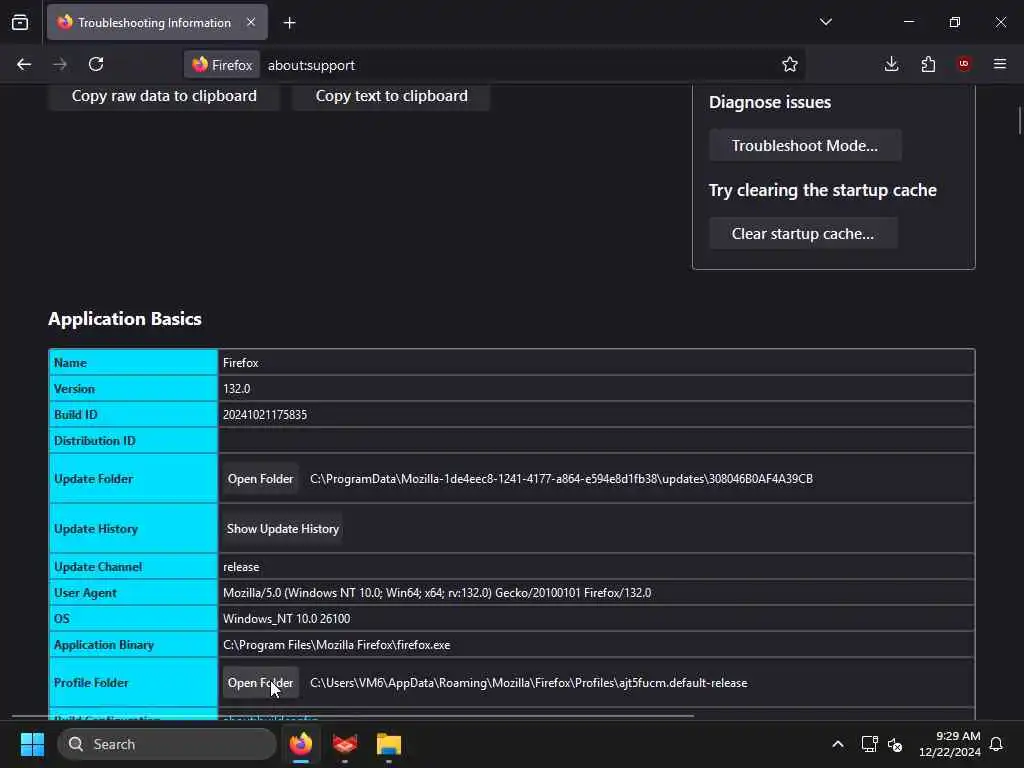Start Troubleshoot Mode

[805, 145]
